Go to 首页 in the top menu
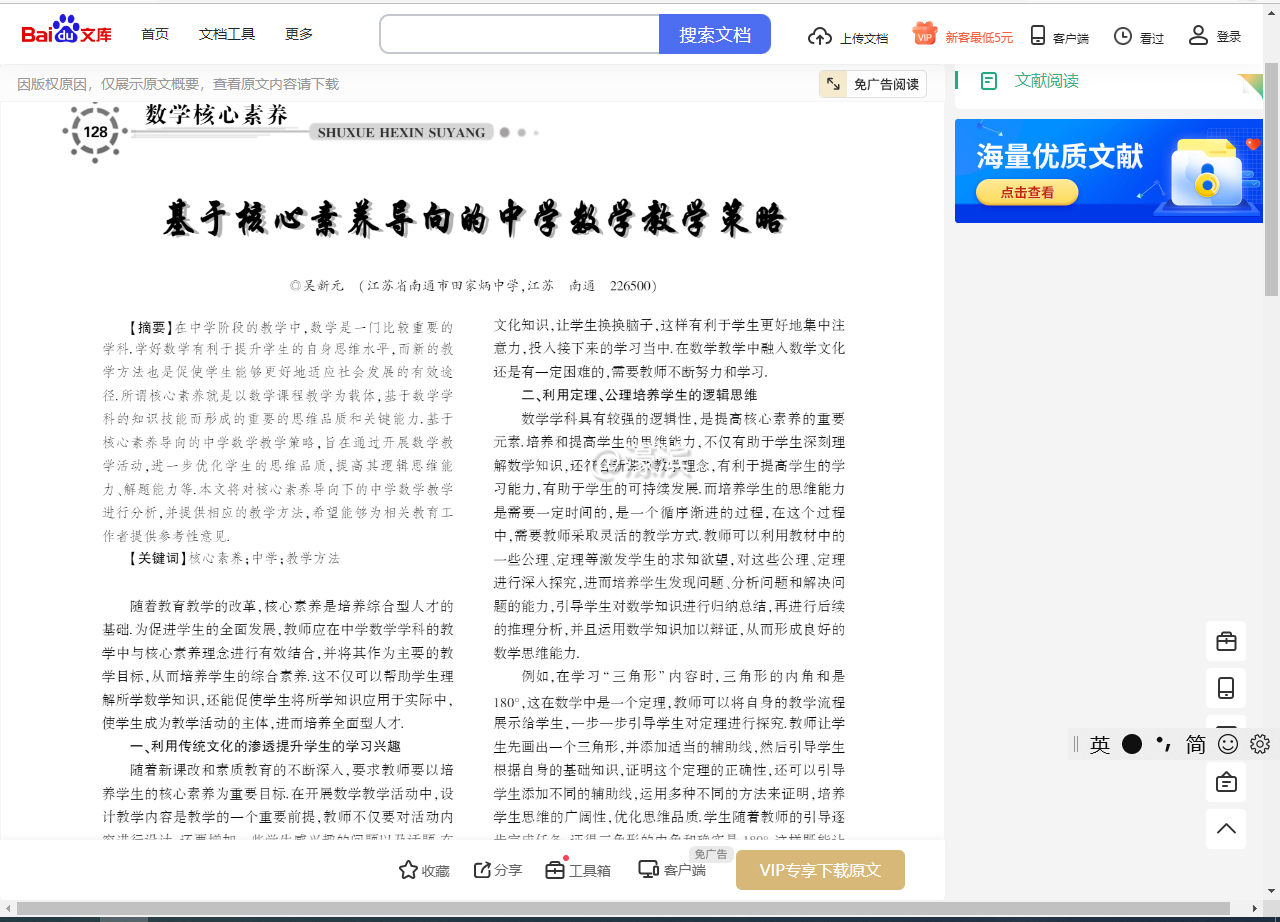Viewport: 1280px width, 922px height. [x=155, y=33]
